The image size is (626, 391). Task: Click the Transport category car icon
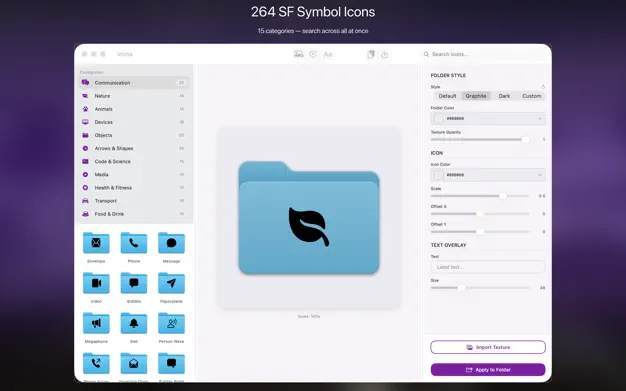(x=85, y=201)
